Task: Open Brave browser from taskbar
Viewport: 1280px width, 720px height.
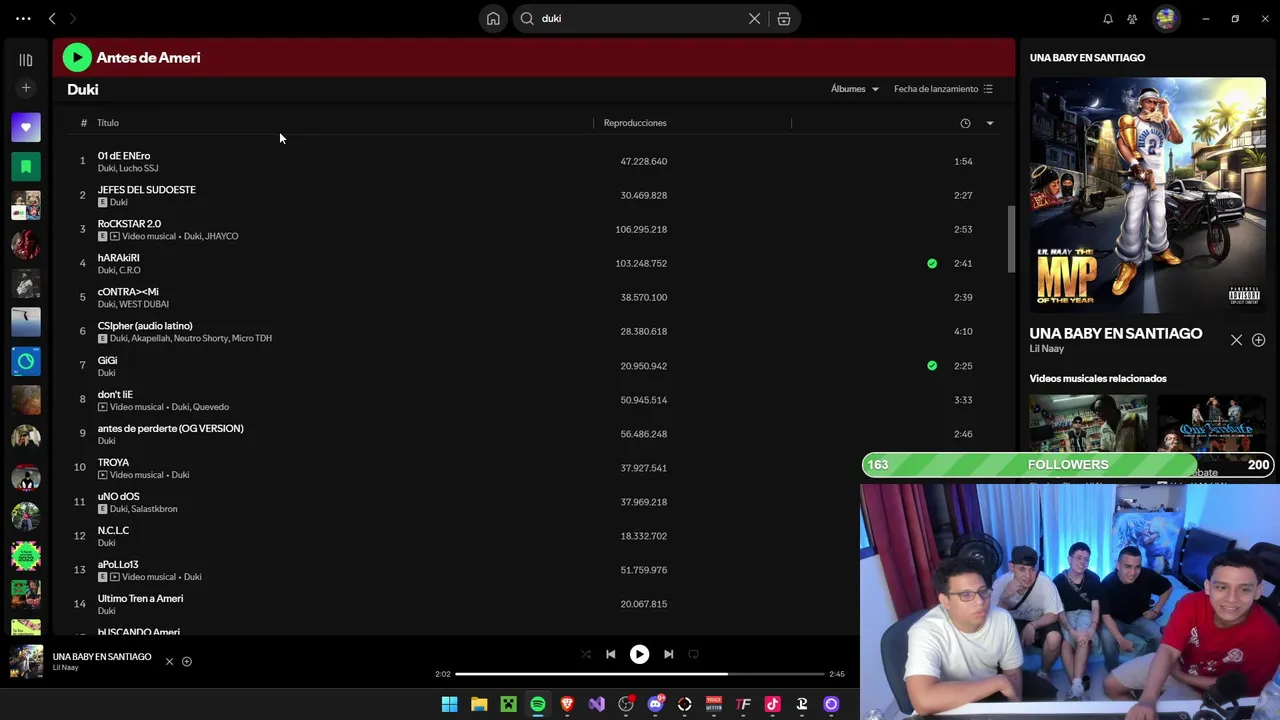Action: point(567,704)
